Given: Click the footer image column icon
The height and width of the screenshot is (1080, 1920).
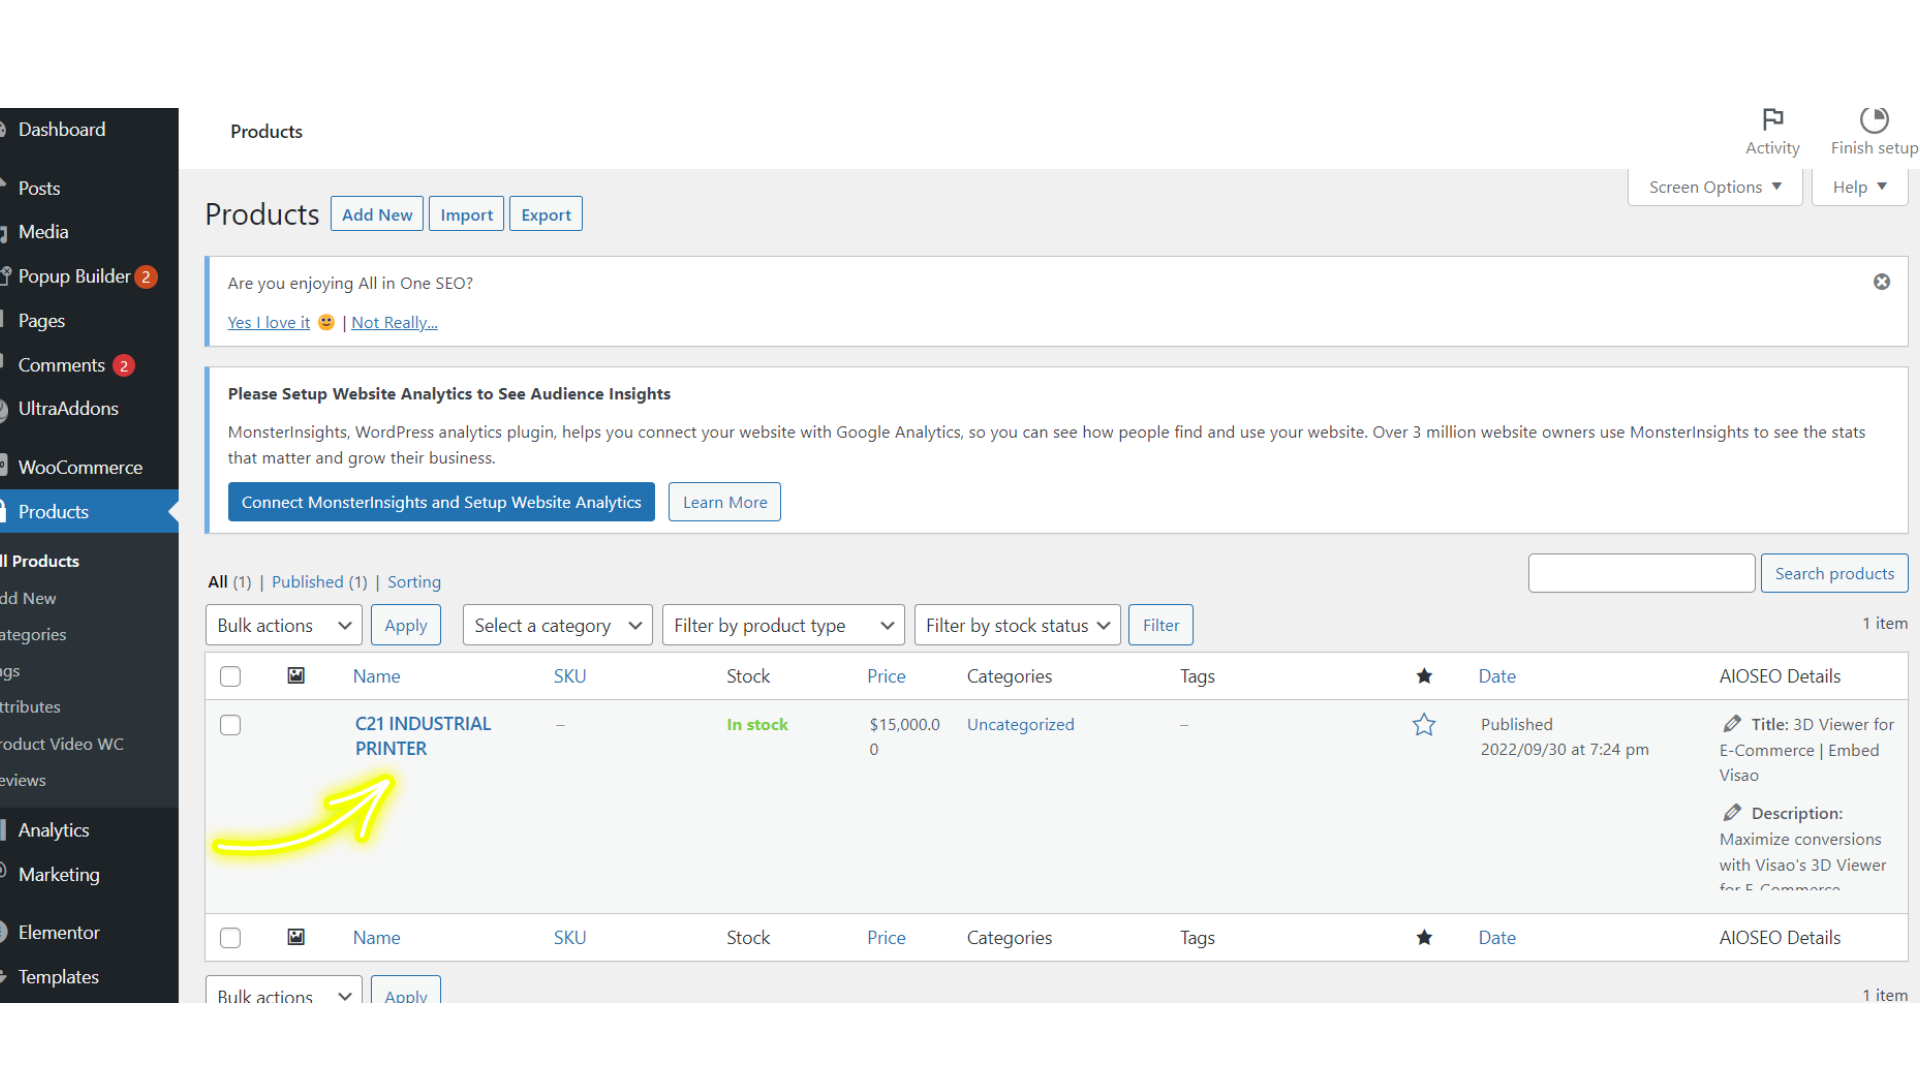Looking at the screenshot, I should click(x=296, y=937).
